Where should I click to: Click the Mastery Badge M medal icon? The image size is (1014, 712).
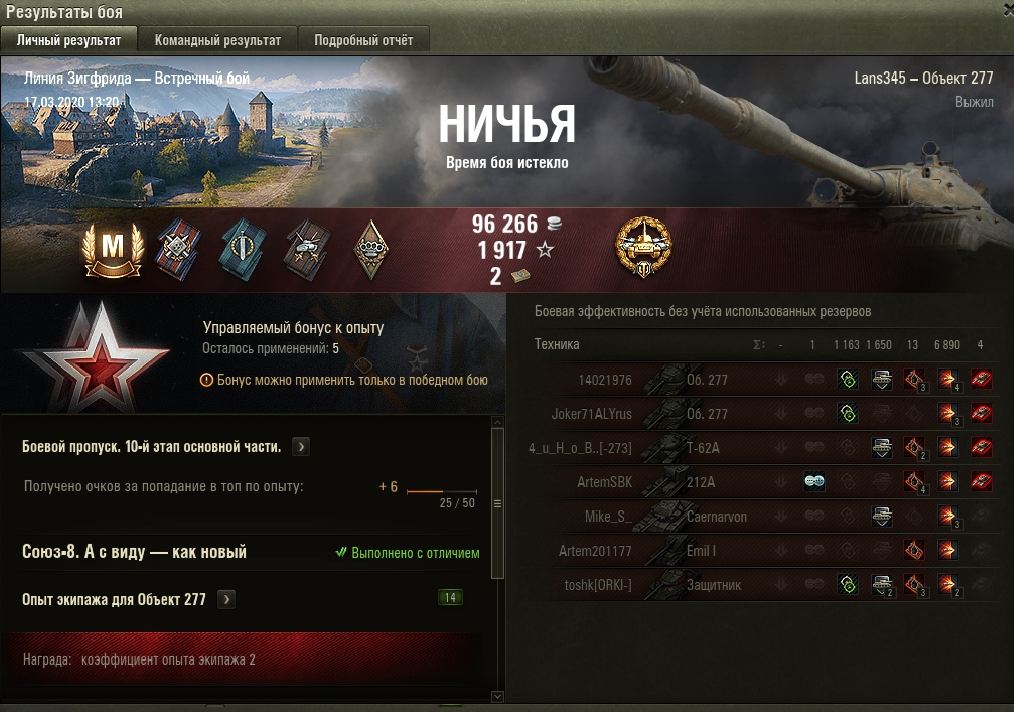(113, 249)
